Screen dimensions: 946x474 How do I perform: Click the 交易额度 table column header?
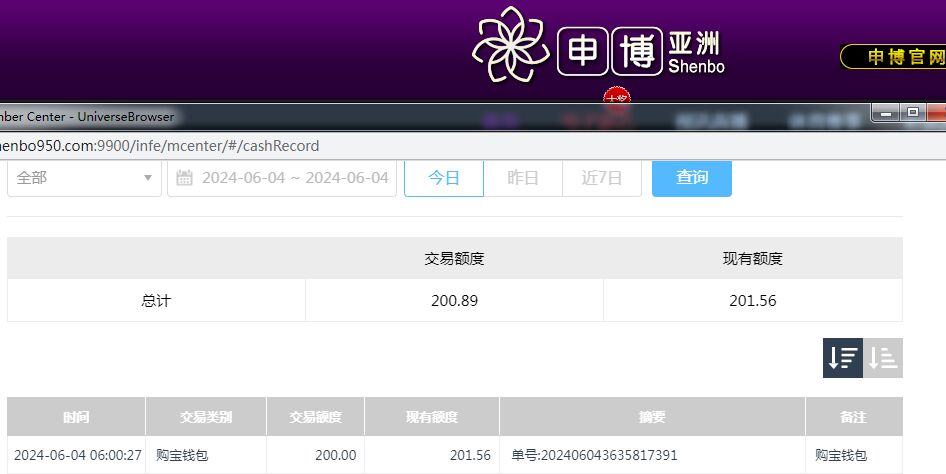point(315,416)
